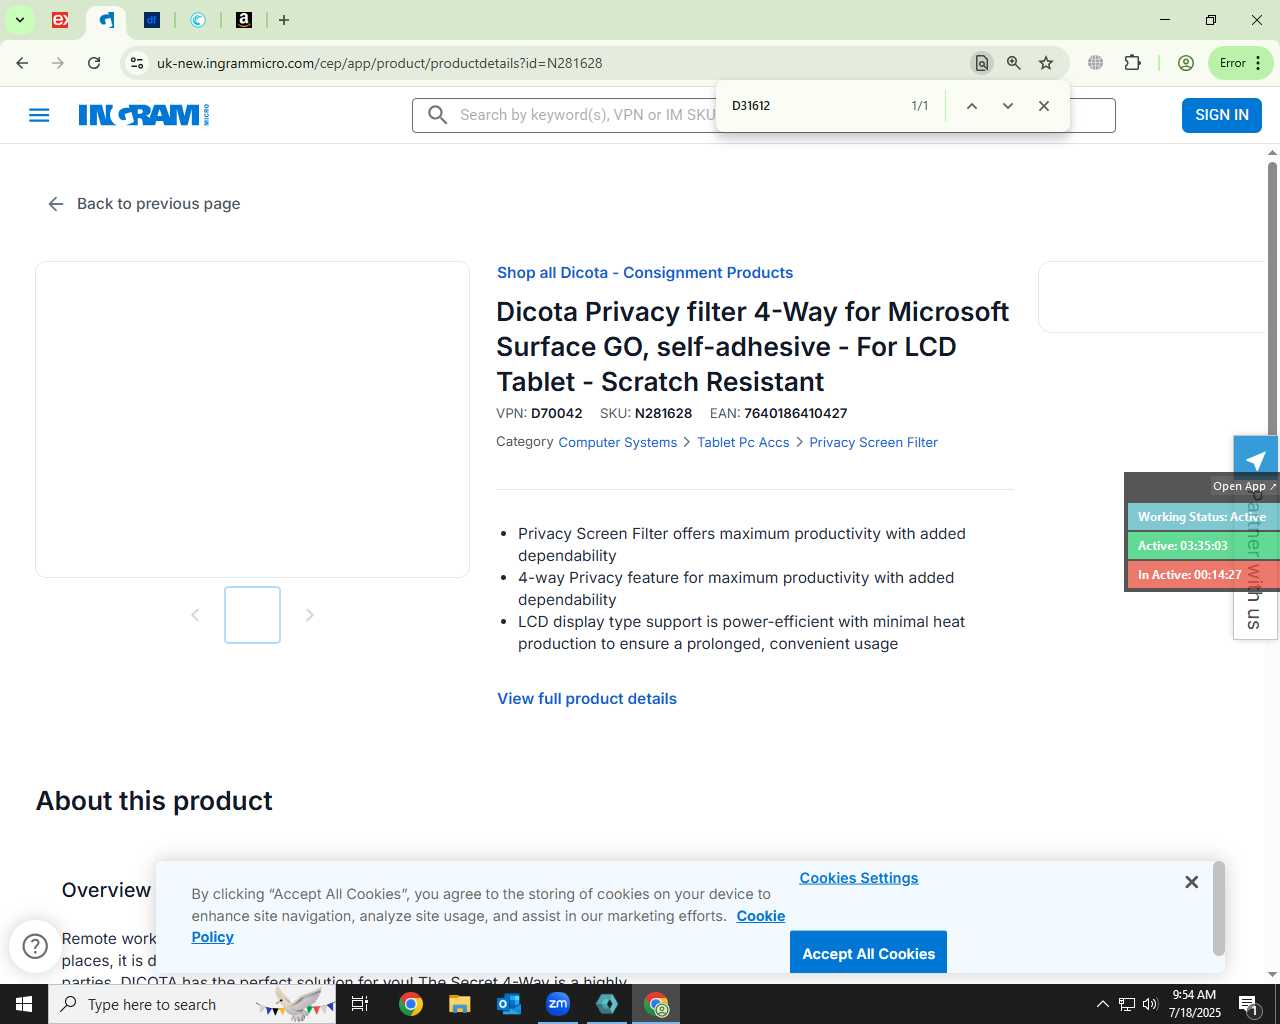Open Privacy Screen Filter category link
Screen dimensions: 1280x1024
coord(873,442)
